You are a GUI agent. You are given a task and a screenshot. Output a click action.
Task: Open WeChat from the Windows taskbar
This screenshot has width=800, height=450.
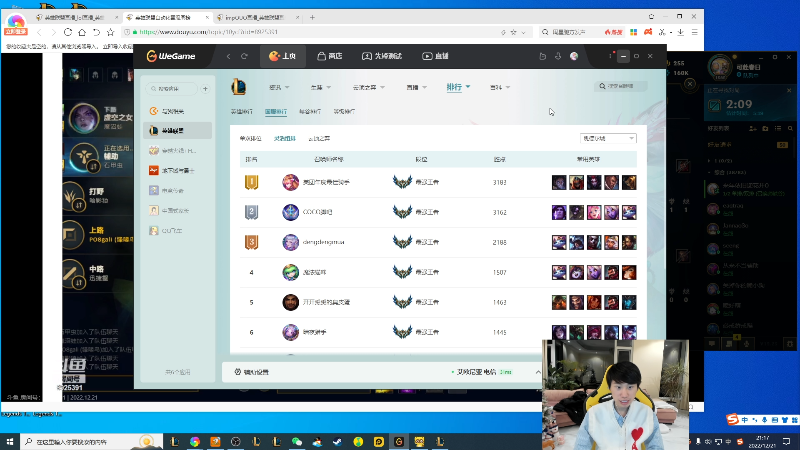click(297, 441)
